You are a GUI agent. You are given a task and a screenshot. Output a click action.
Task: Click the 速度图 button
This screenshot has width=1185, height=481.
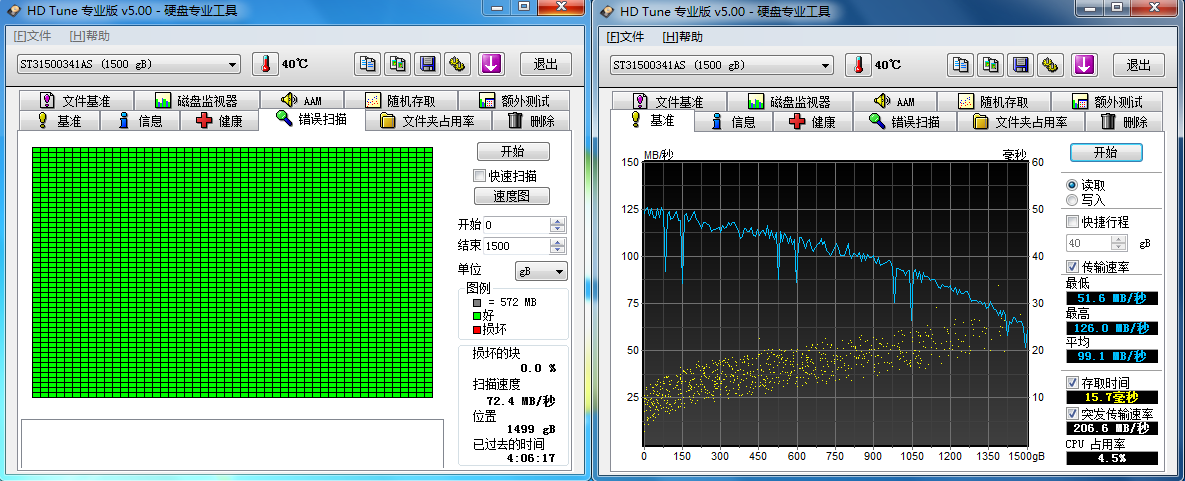512,197
